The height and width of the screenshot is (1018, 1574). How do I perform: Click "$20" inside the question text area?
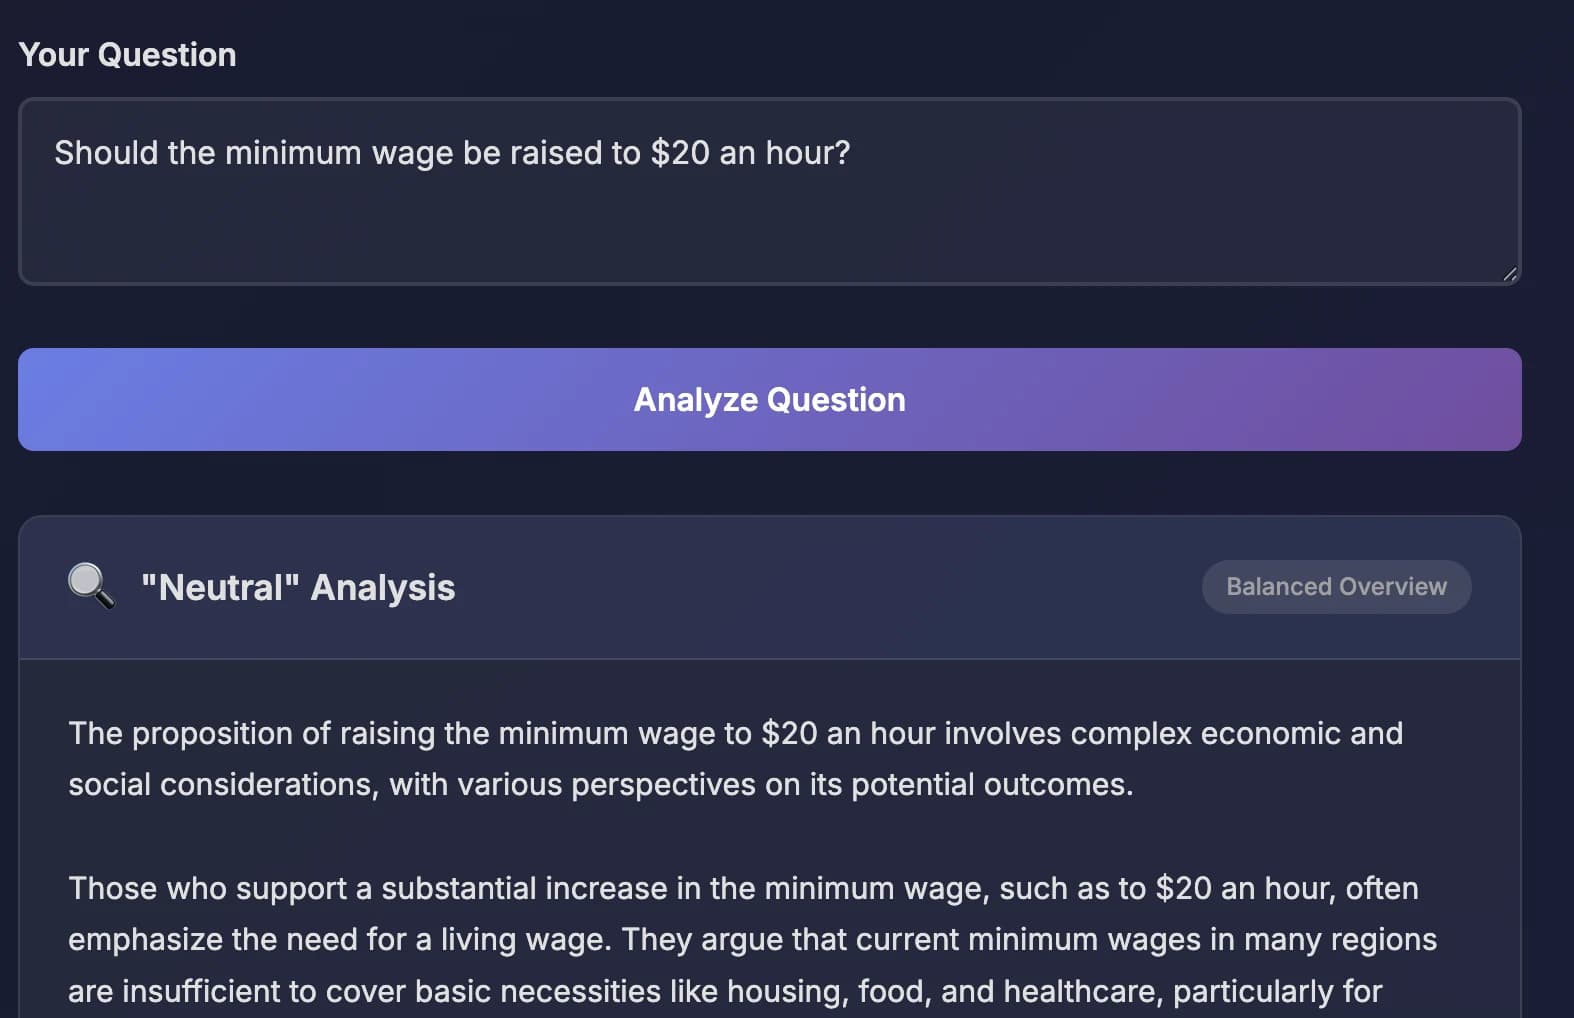[x=680, y=153]
